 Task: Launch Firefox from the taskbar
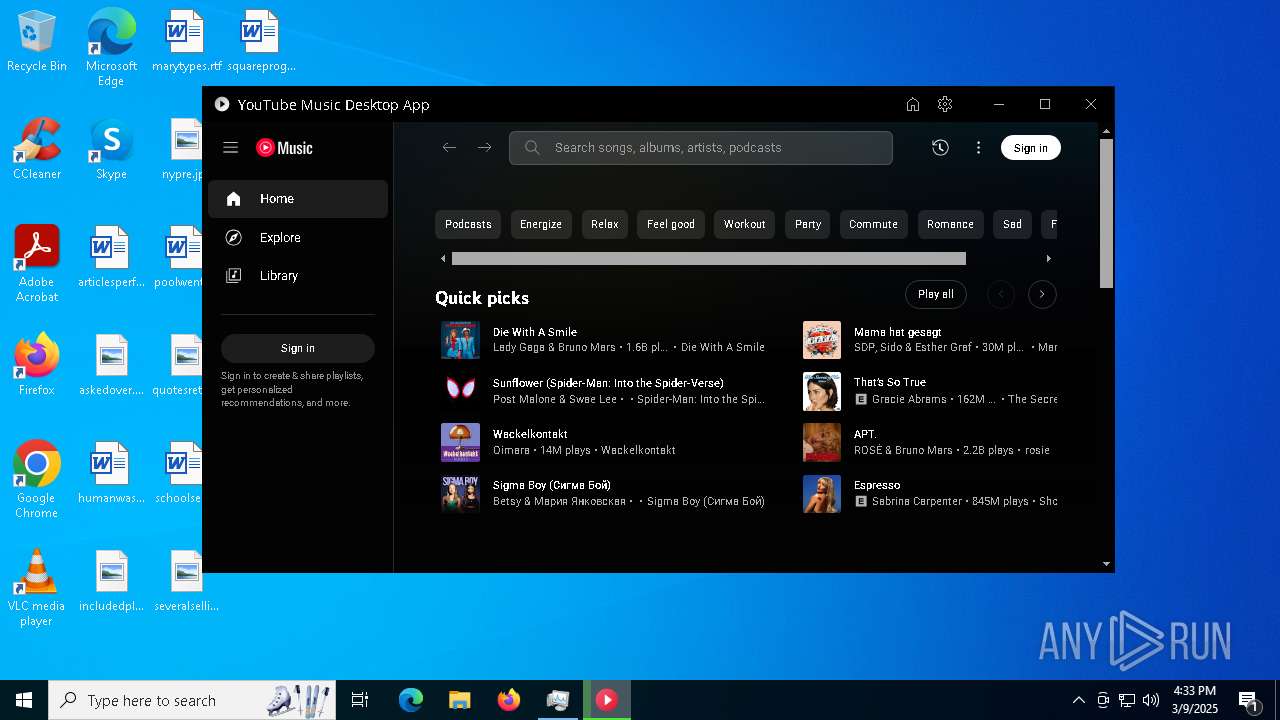click(x=509, y=700)
